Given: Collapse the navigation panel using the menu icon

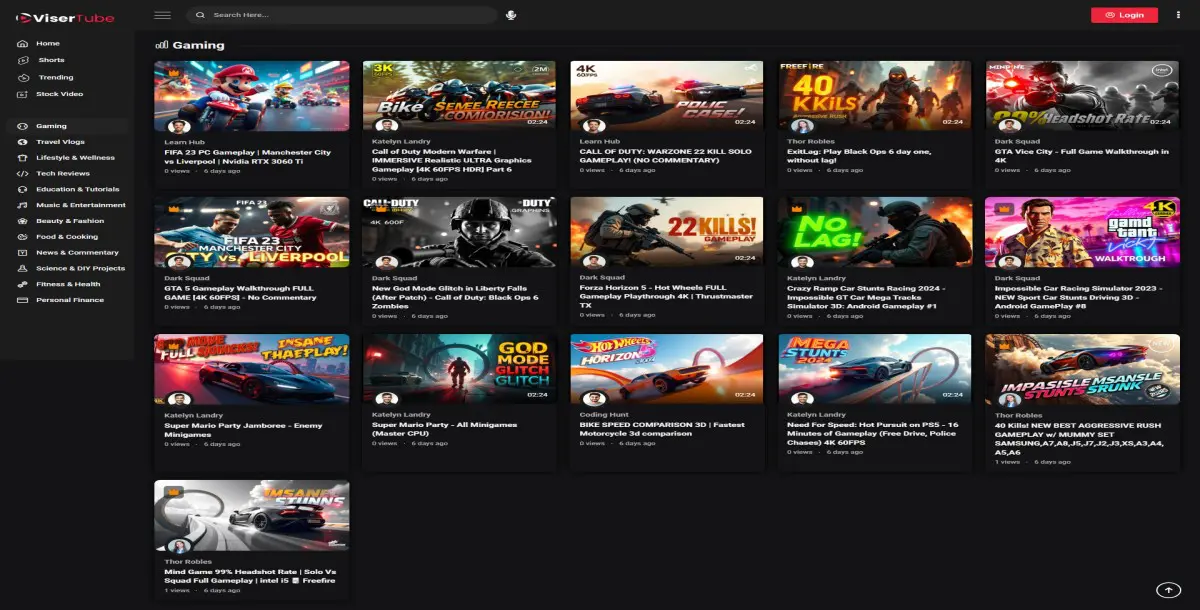Looking at the screenshot, I should pyautogui.click(x=160, y=15).
